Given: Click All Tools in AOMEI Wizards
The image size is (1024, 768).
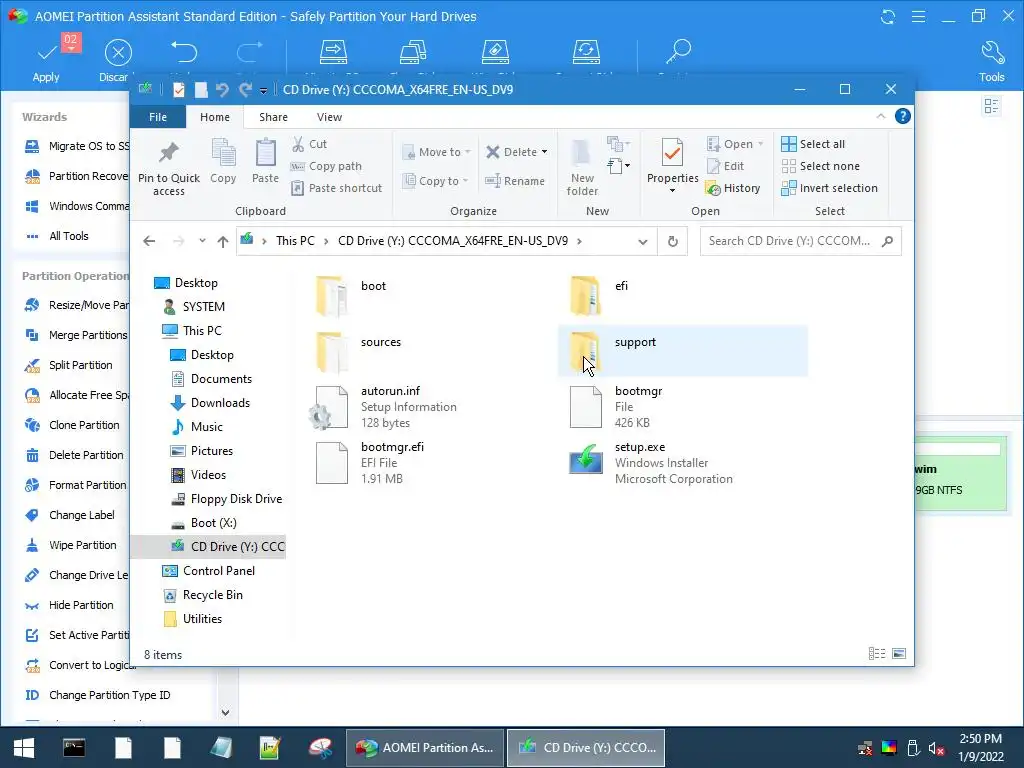Looking at the screenshot, I should point(69,236).
